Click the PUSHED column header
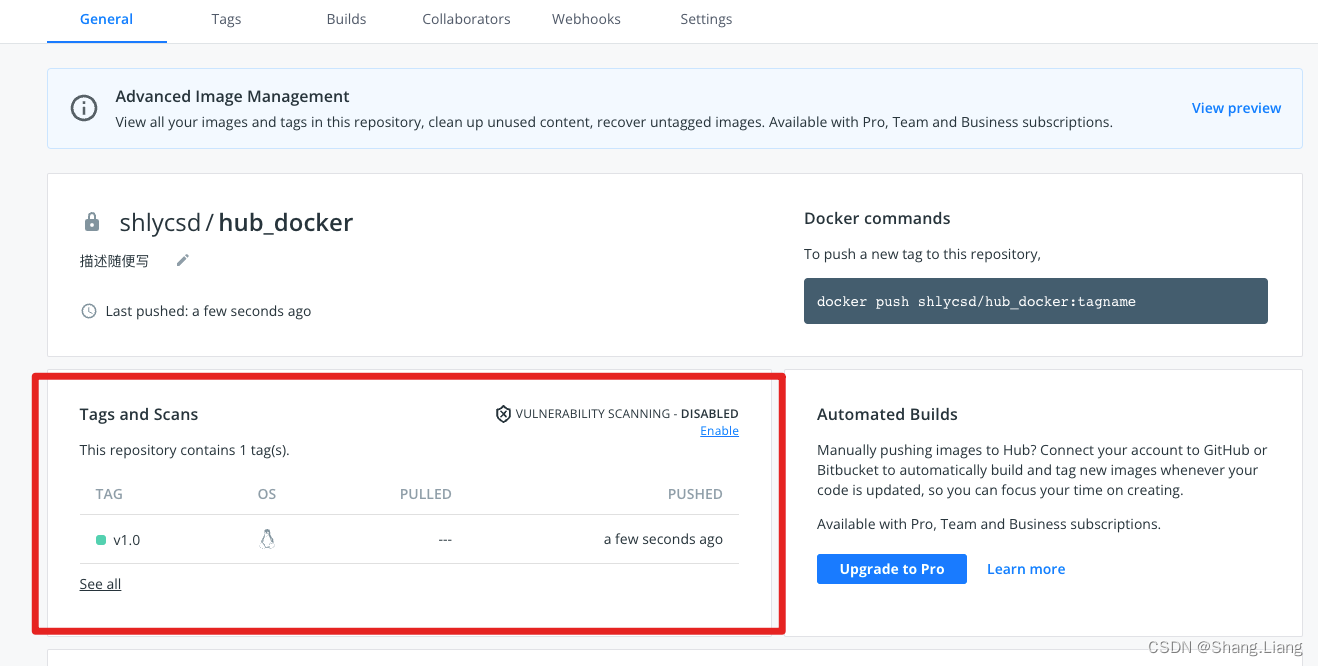This screenshot has height=666, width=1318. 695,494
